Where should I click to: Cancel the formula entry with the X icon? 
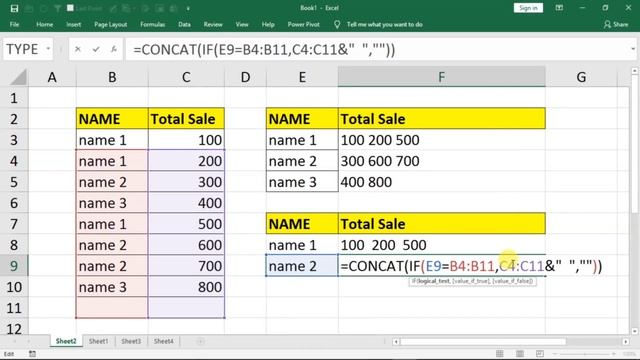[x=78, y=49]
